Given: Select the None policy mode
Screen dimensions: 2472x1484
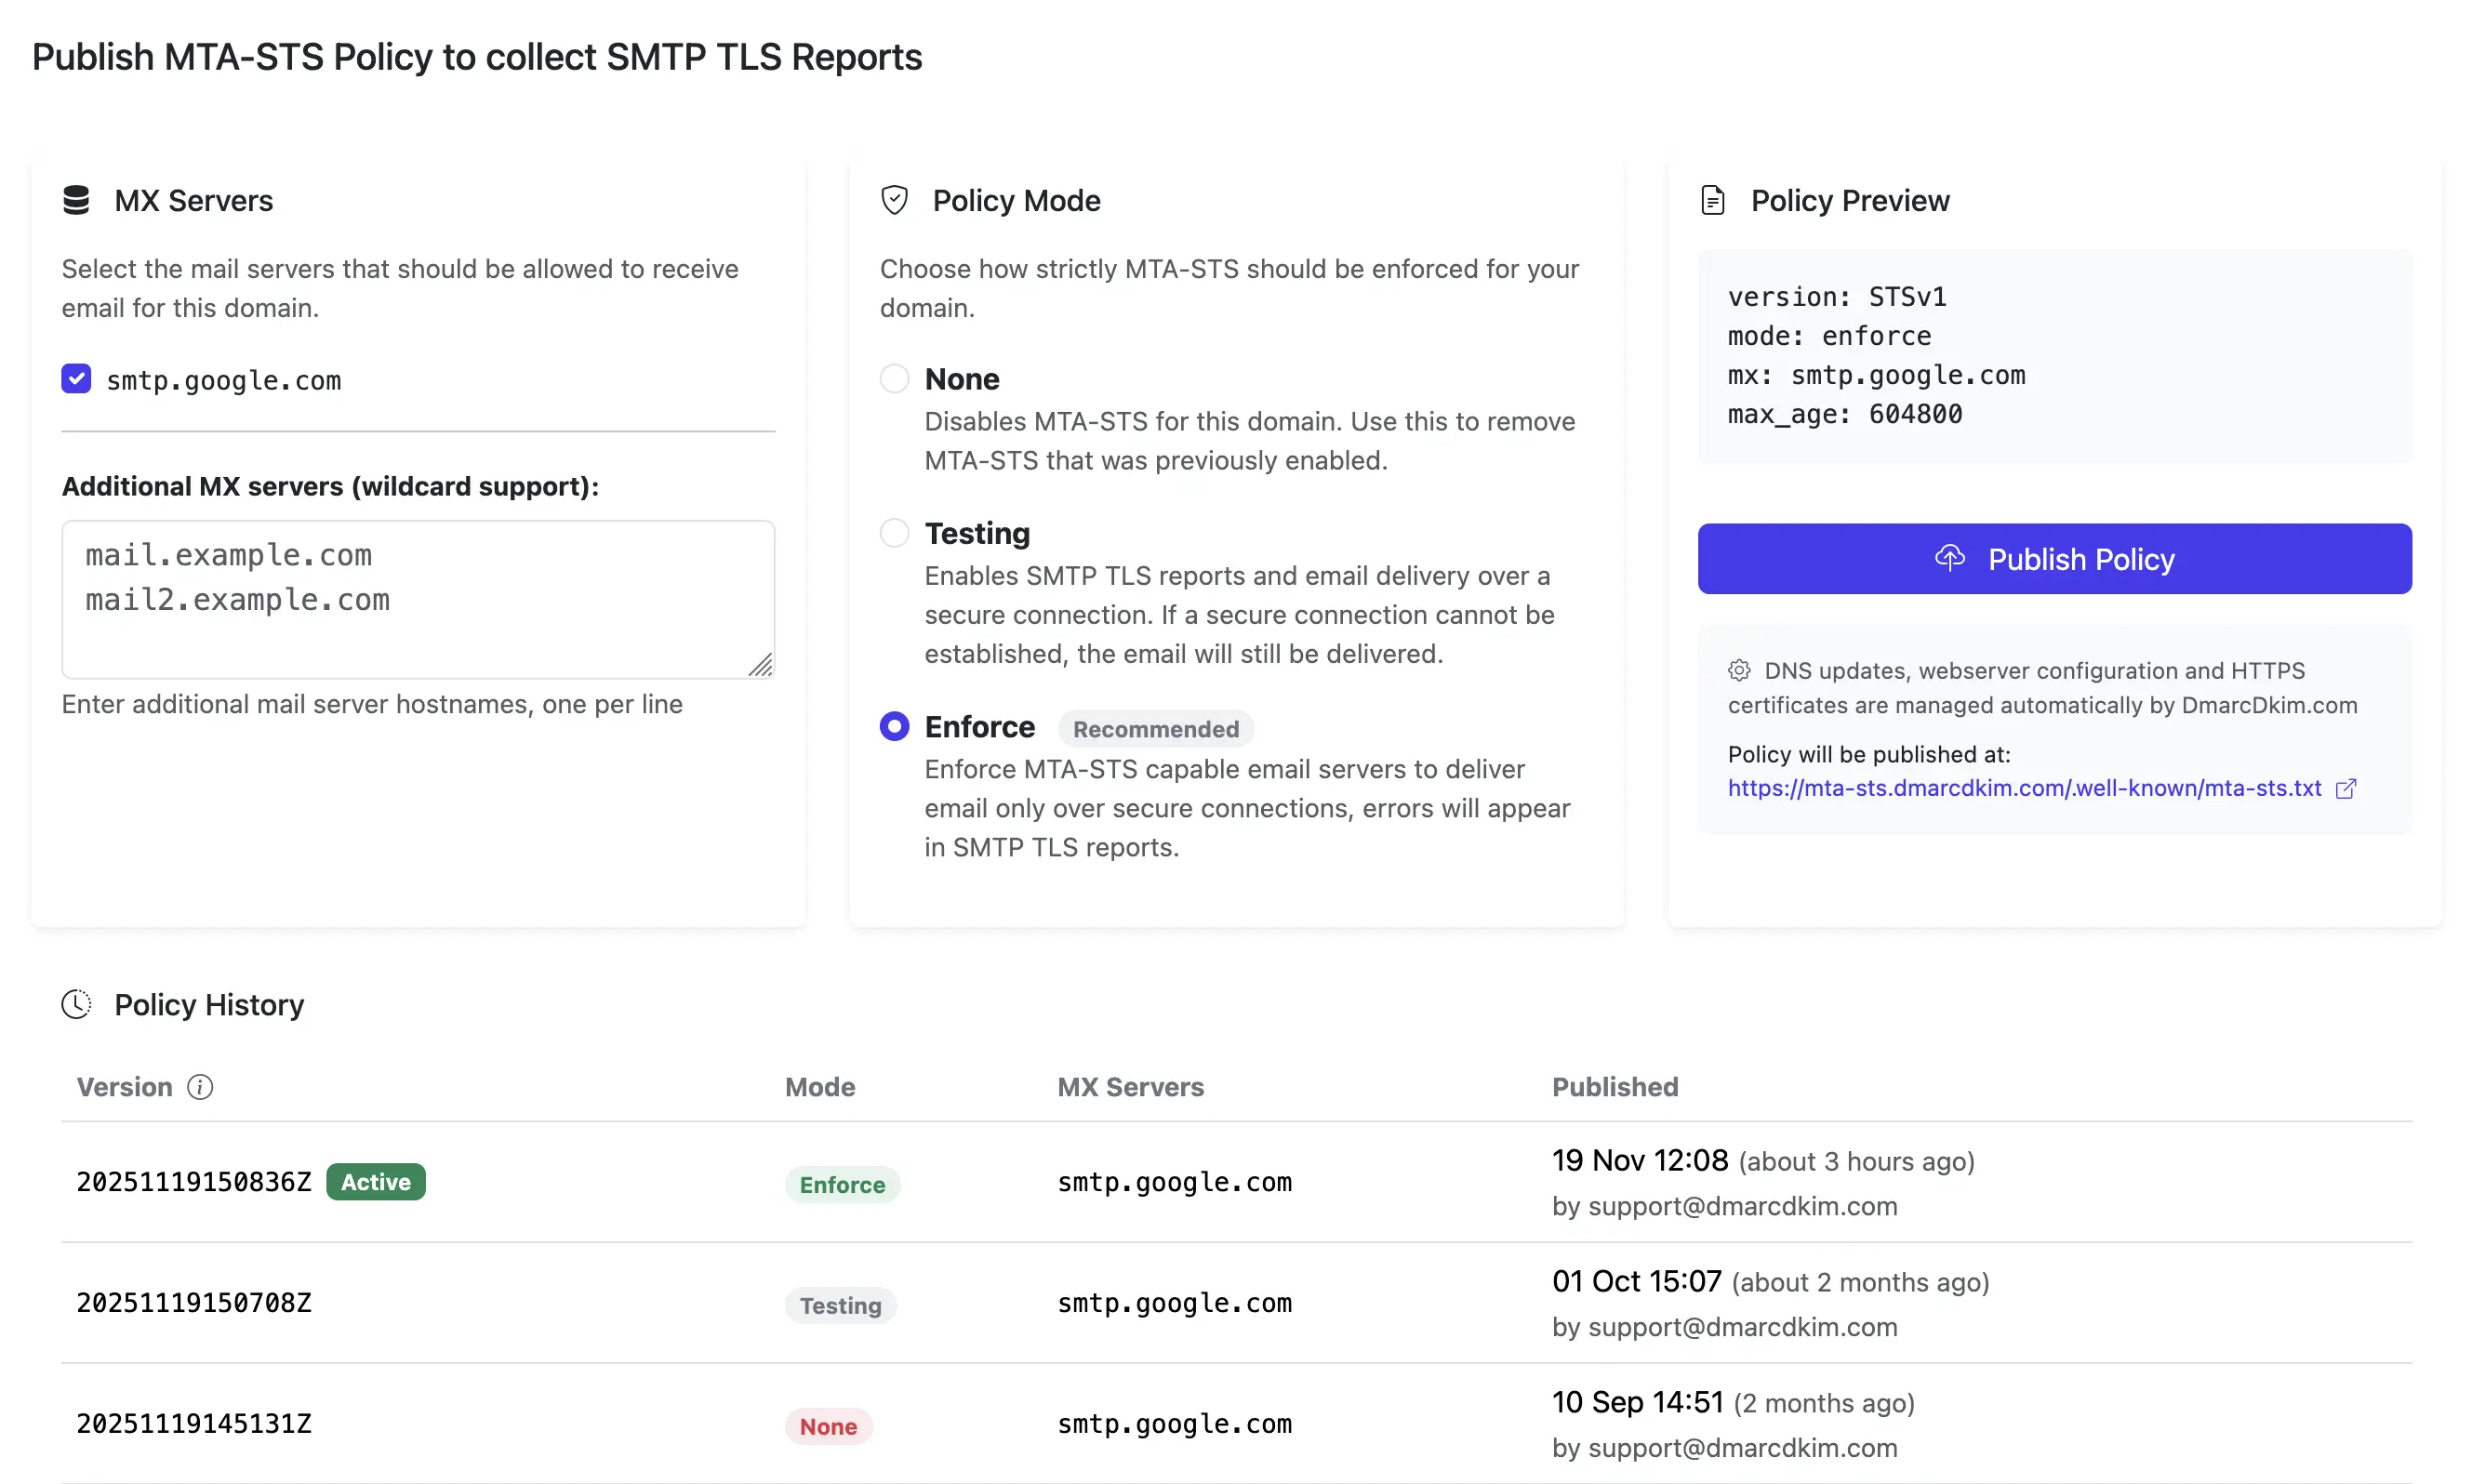Looking at the screenshot, I should coord(894,378).
